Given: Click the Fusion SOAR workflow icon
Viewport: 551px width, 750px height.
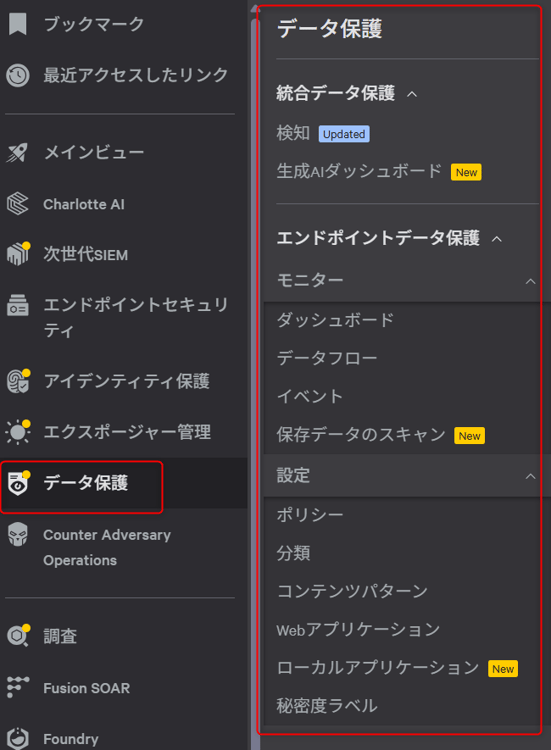Looking at the screenshot, I should [18, 687].
